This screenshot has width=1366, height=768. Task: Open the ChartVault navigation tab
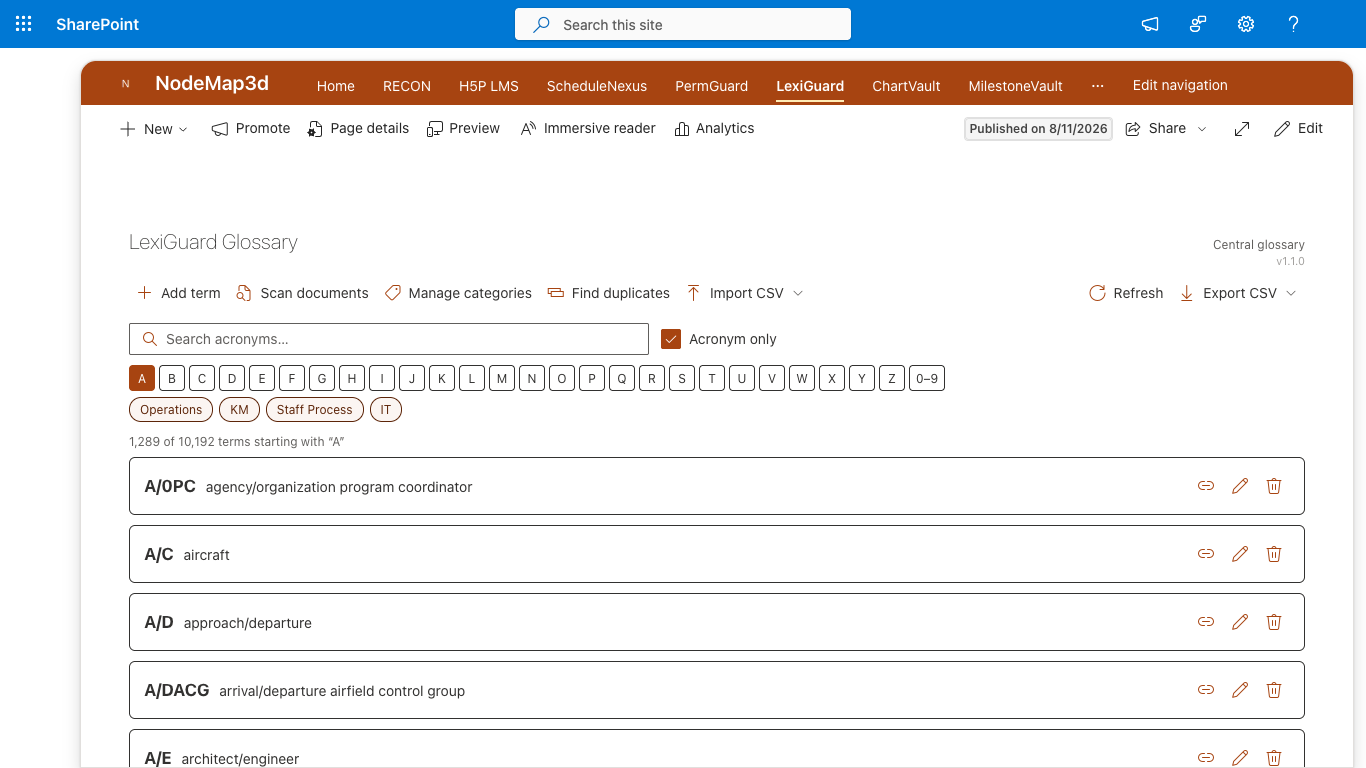(x=906, y=86)
